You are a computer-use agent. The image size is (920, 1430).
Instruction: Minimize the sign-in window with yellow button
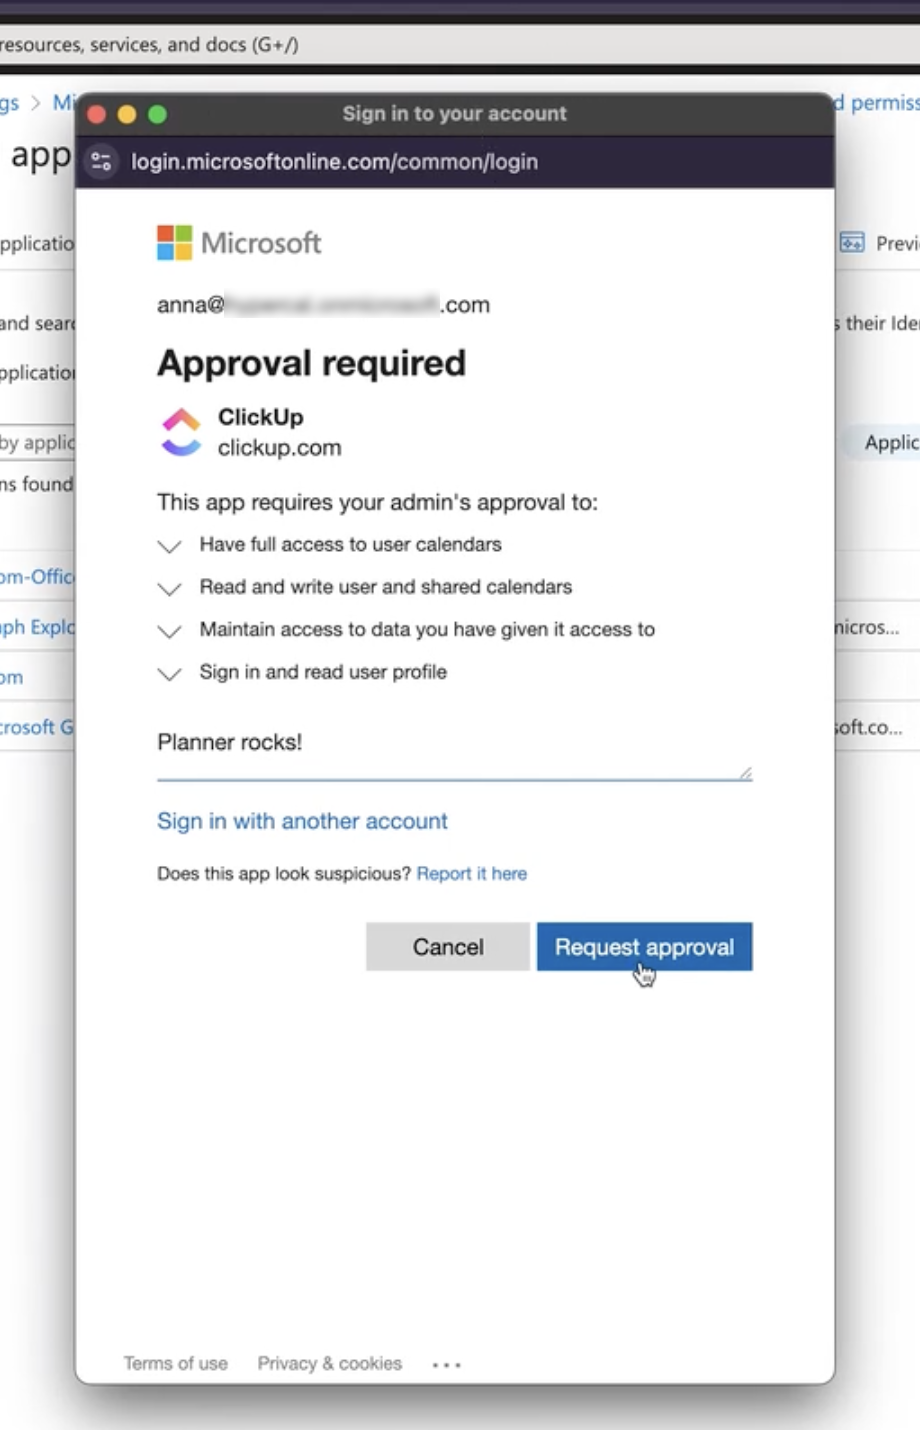tap(127, 114)
